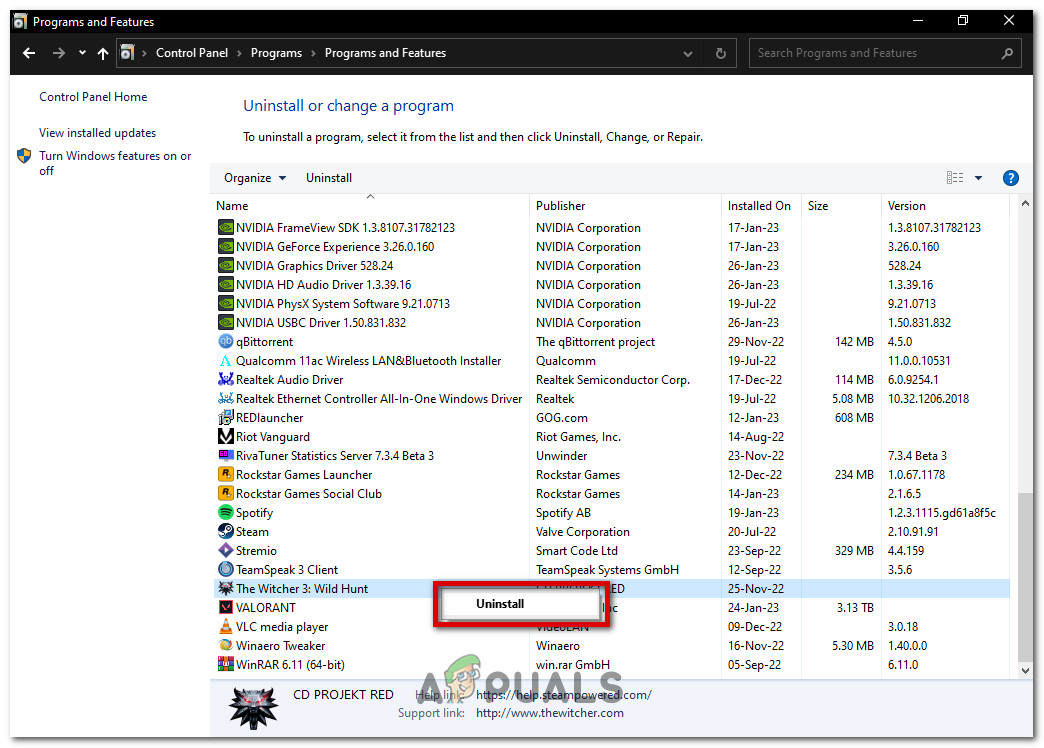1044x748 pixels.
Task: Click the scrollbar up arrow
Action: click(1025, 204)
